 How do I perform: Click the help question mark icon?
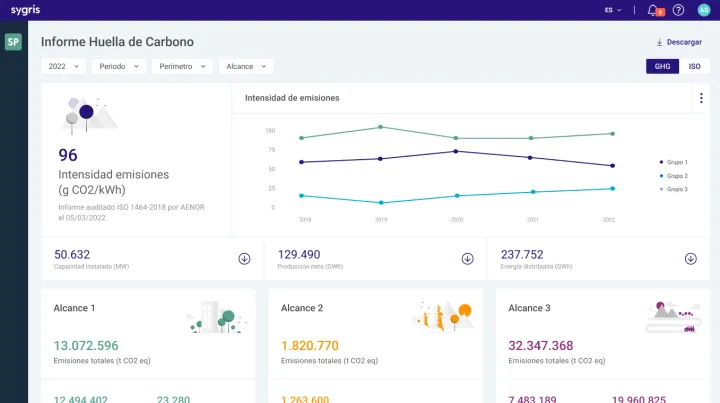point(678,10)
